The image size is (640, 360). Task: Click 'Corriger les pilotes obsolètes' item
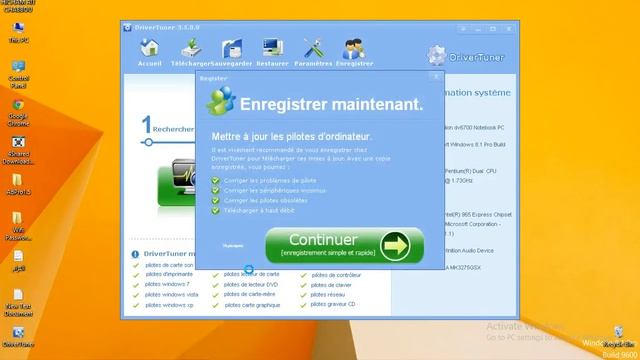[x=266, y=200]
